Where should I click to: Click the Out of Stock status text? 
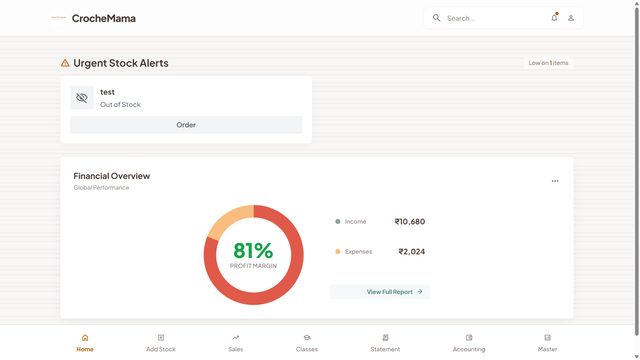click(x=120, y=104)
